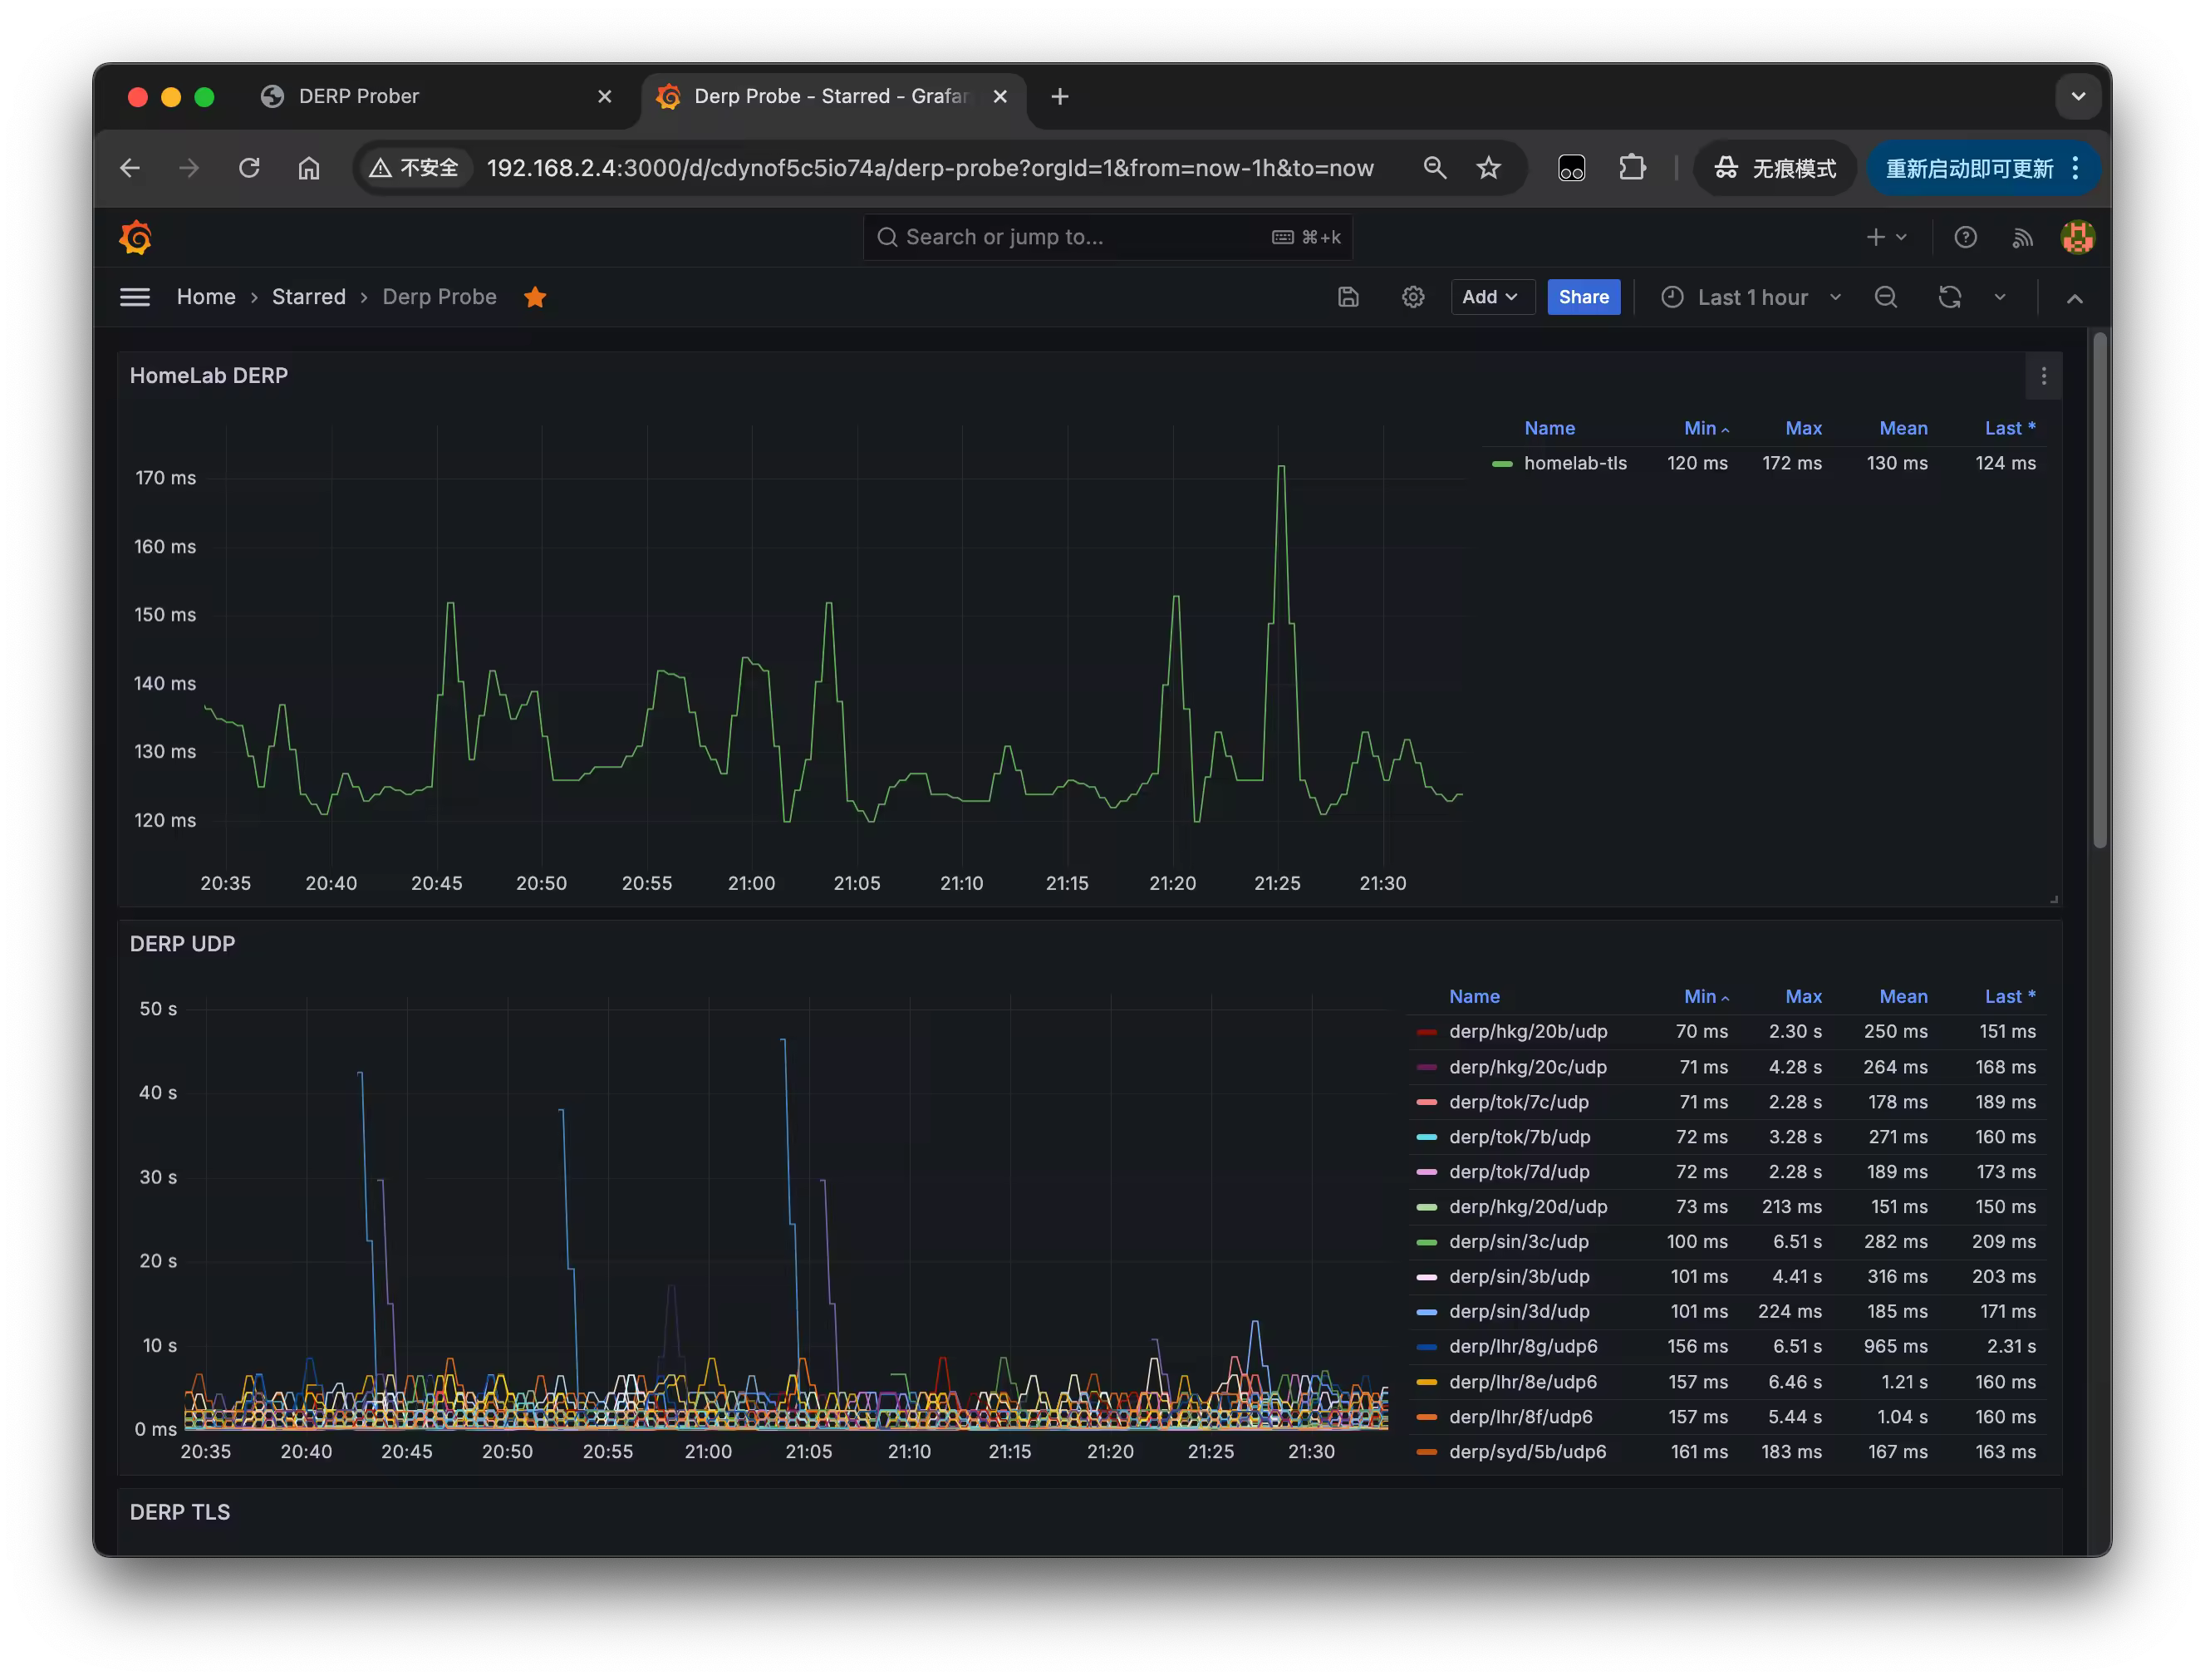This screenshot has height=1680, width=2205.
Task: Toggle derp/syd/5b/udp6 series visibility
Action: 1527,1451
